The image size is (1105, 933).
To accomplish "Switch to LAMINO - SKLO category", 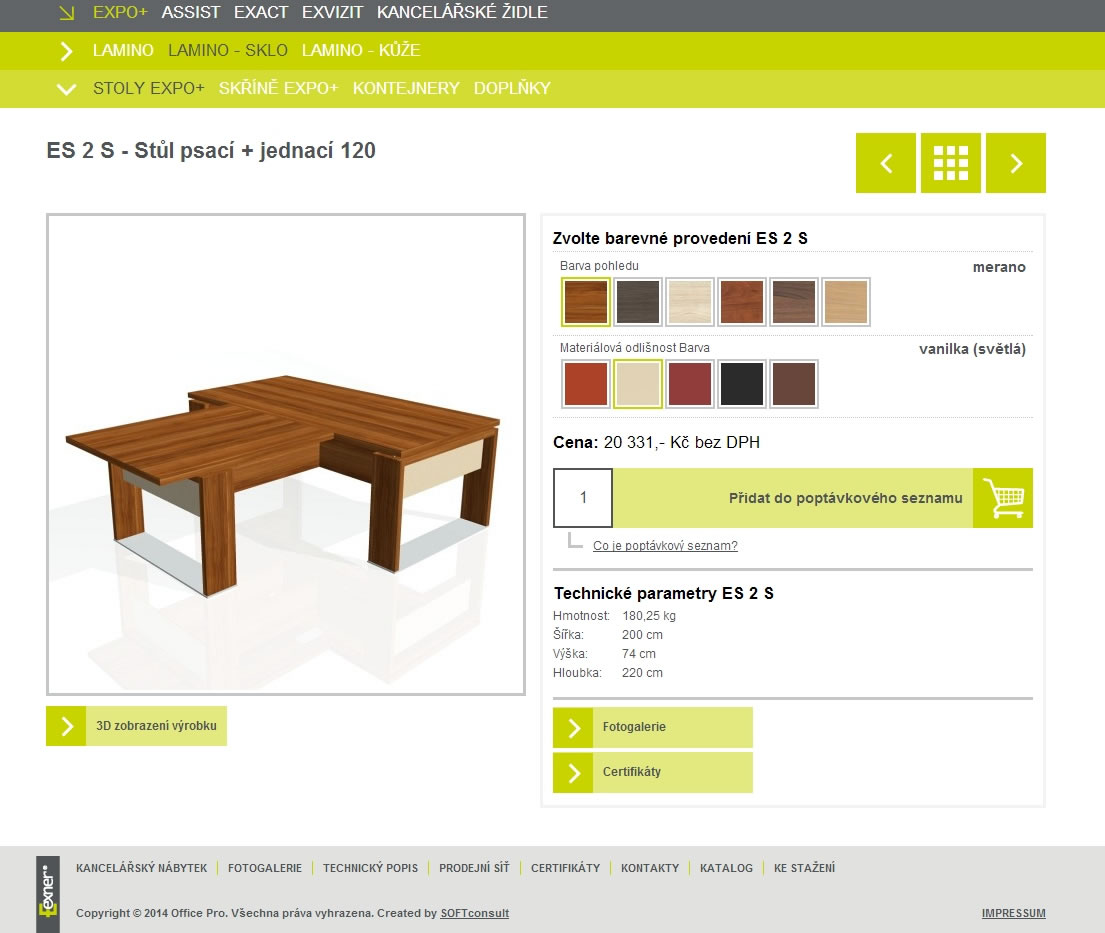I will coord(228,50).
